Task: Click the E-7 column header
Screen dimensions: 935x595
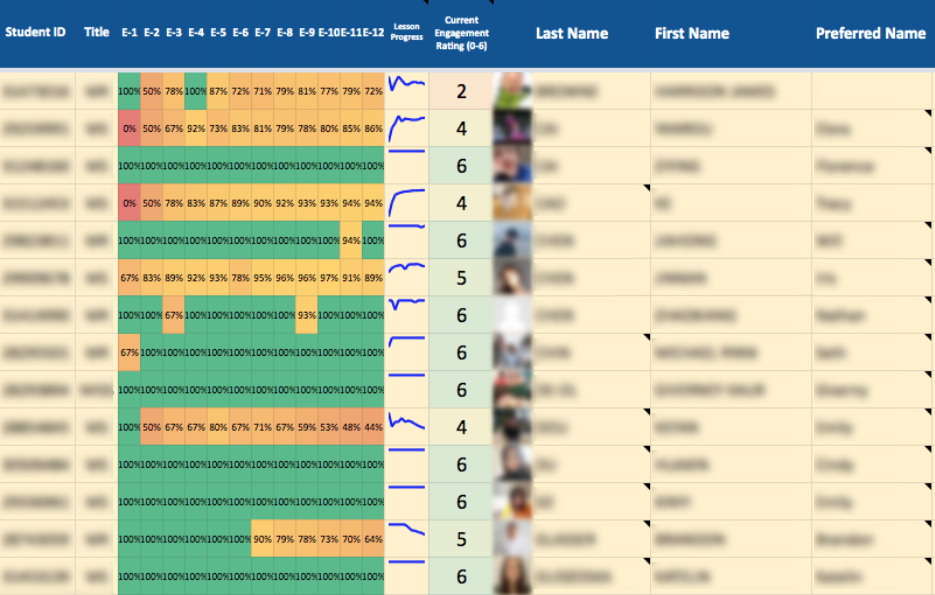Action: pyautogui.click(x=262, y=33)
